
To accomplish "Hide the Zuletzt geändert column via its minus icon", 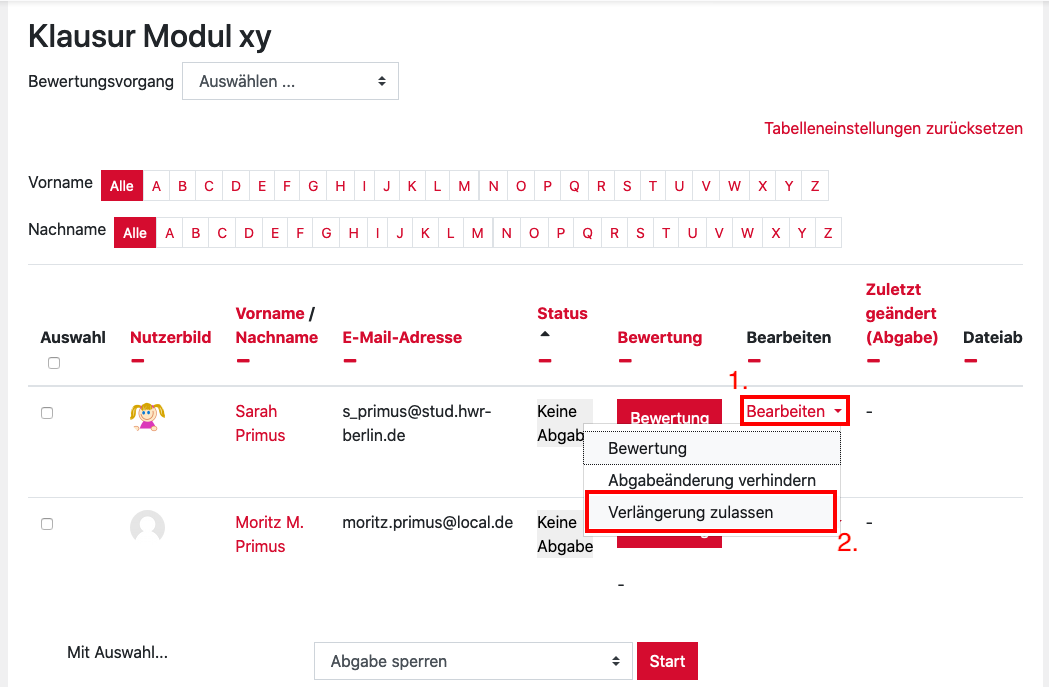I will 873,360.
